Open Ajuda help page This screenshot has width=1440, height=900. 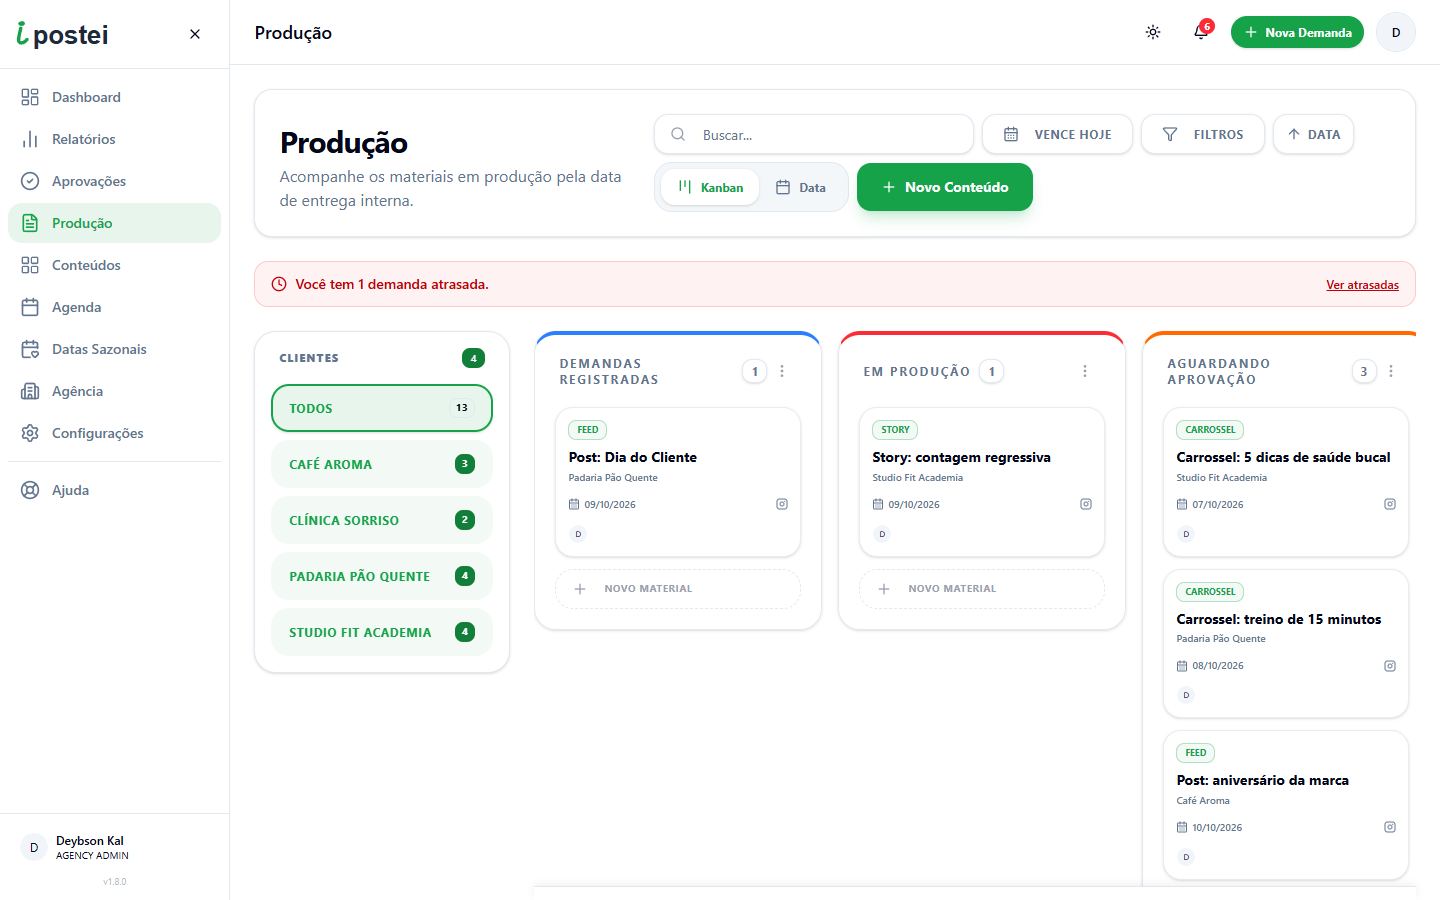pos(114,490)
